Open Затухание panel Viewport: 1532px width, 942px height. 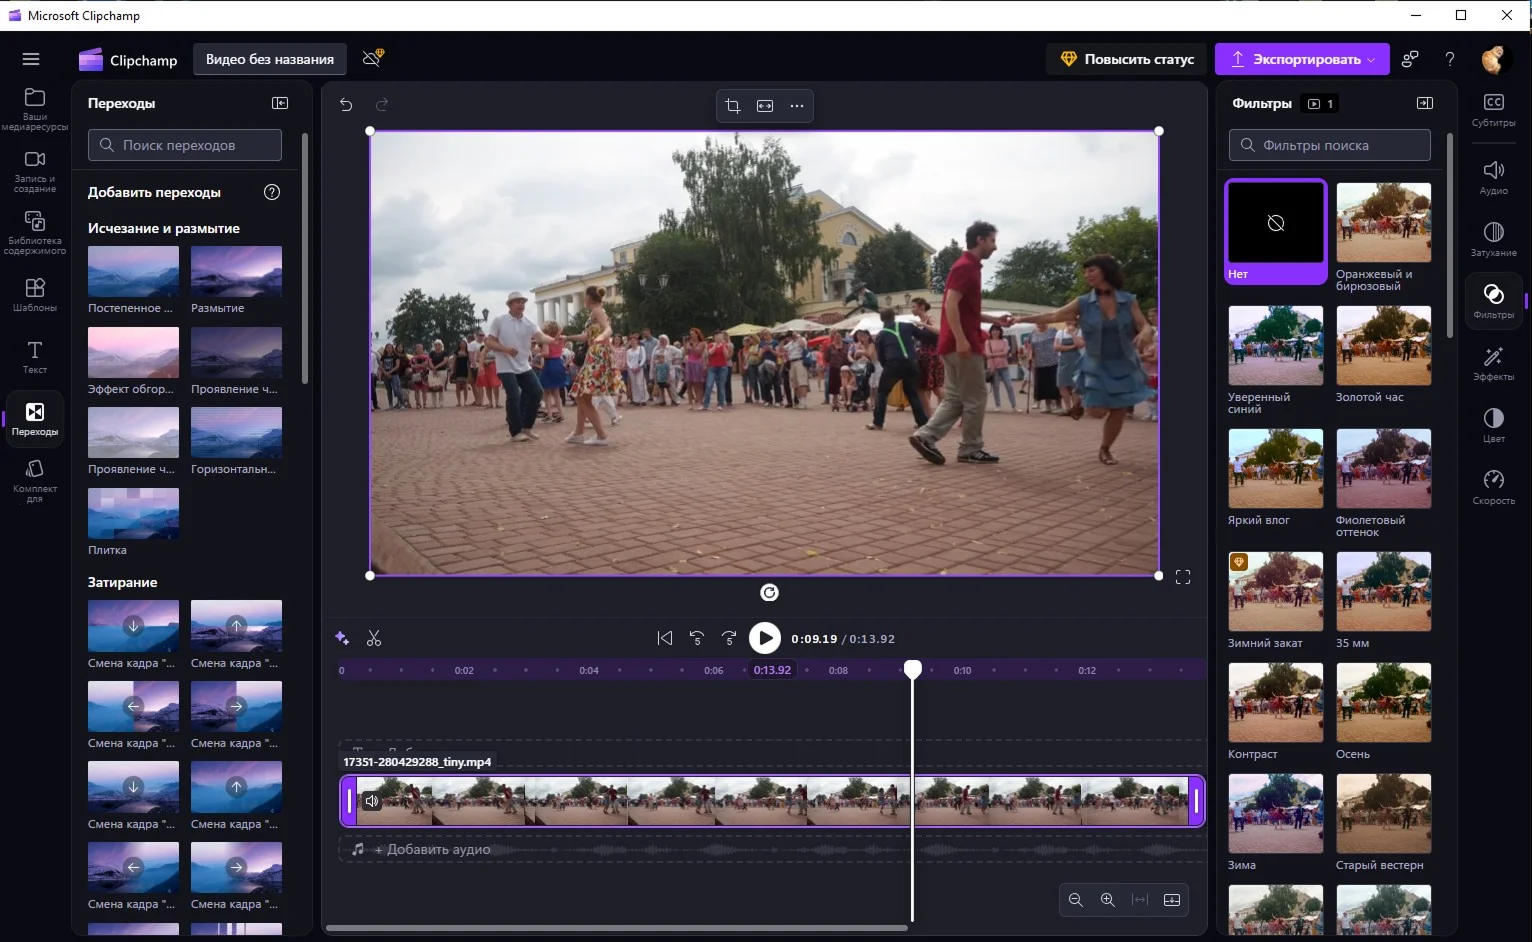tap(1494, 239)
